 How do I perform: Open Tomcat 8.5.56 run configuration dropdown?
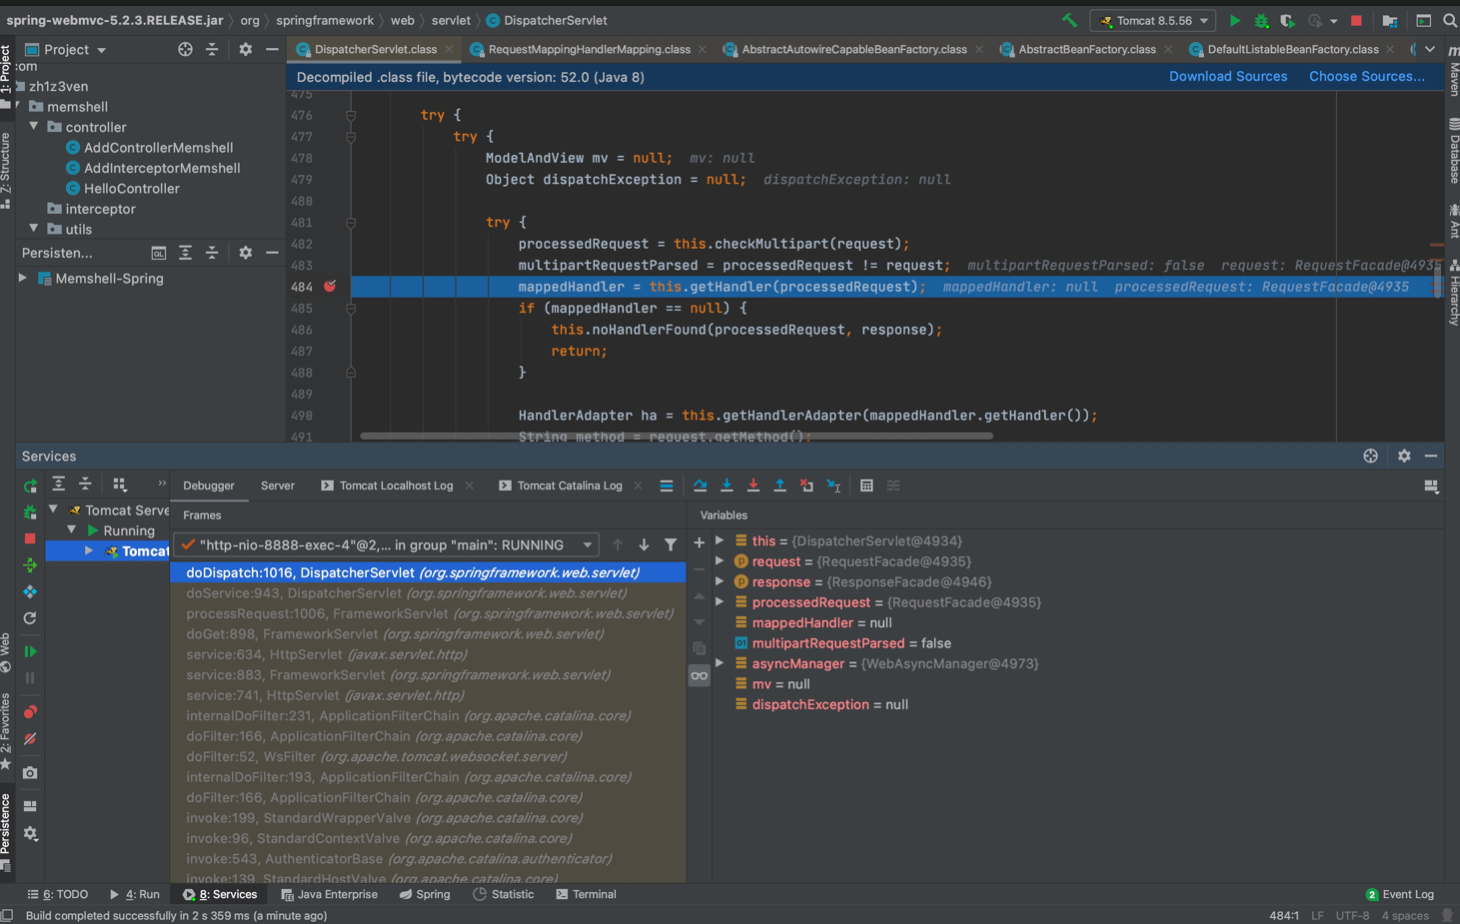(x=1153, y=20)
